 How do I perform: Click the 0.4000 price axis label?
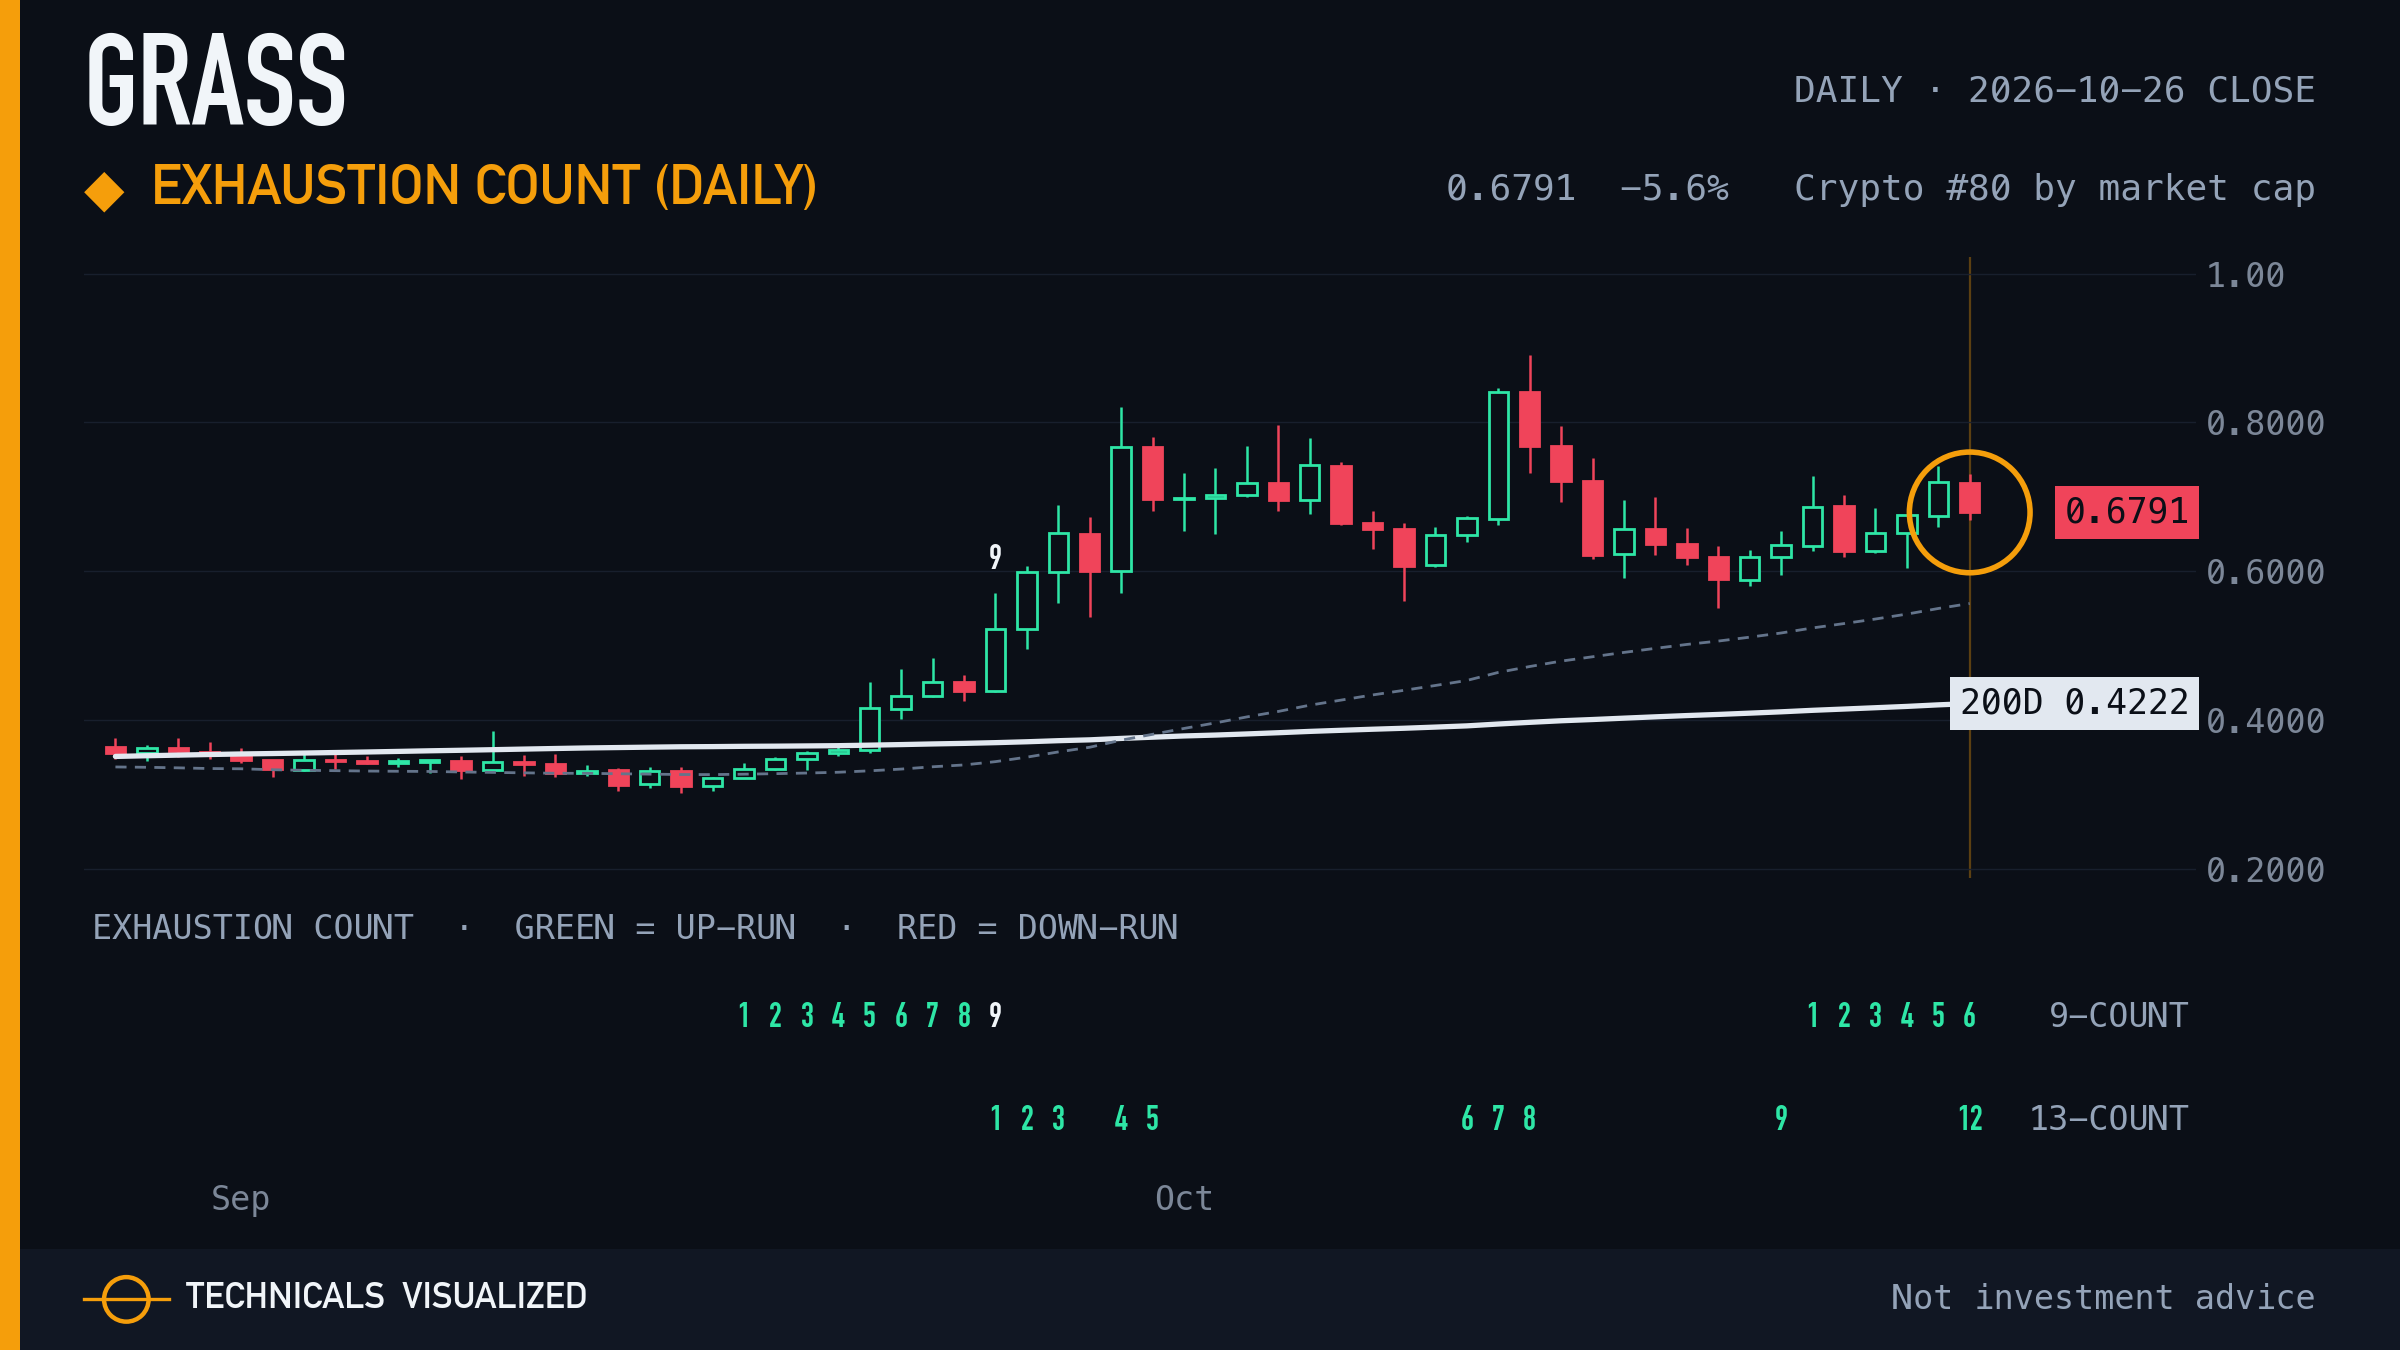tap(2265, 721)
